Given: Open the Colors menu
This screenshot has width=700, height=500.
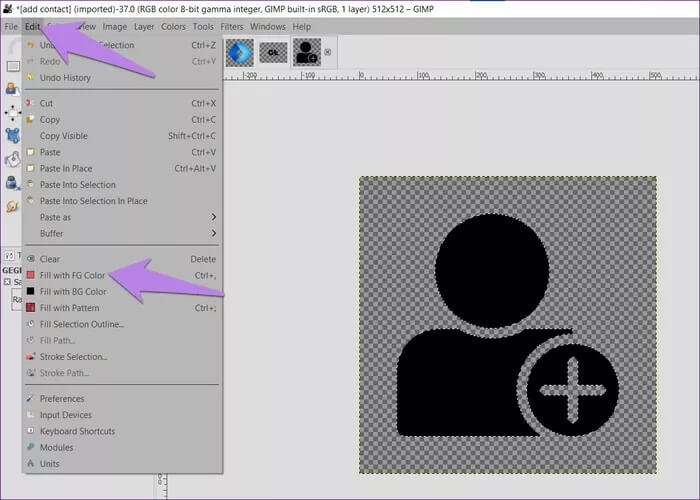Looking at the screenshot, I should point(173,27).
